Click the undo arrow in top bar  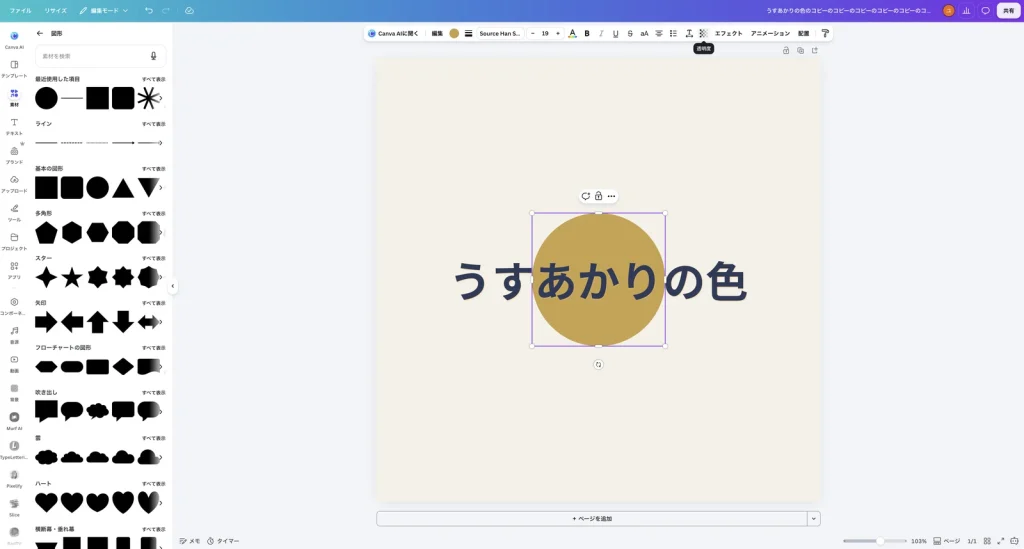[x=149, y=10]
